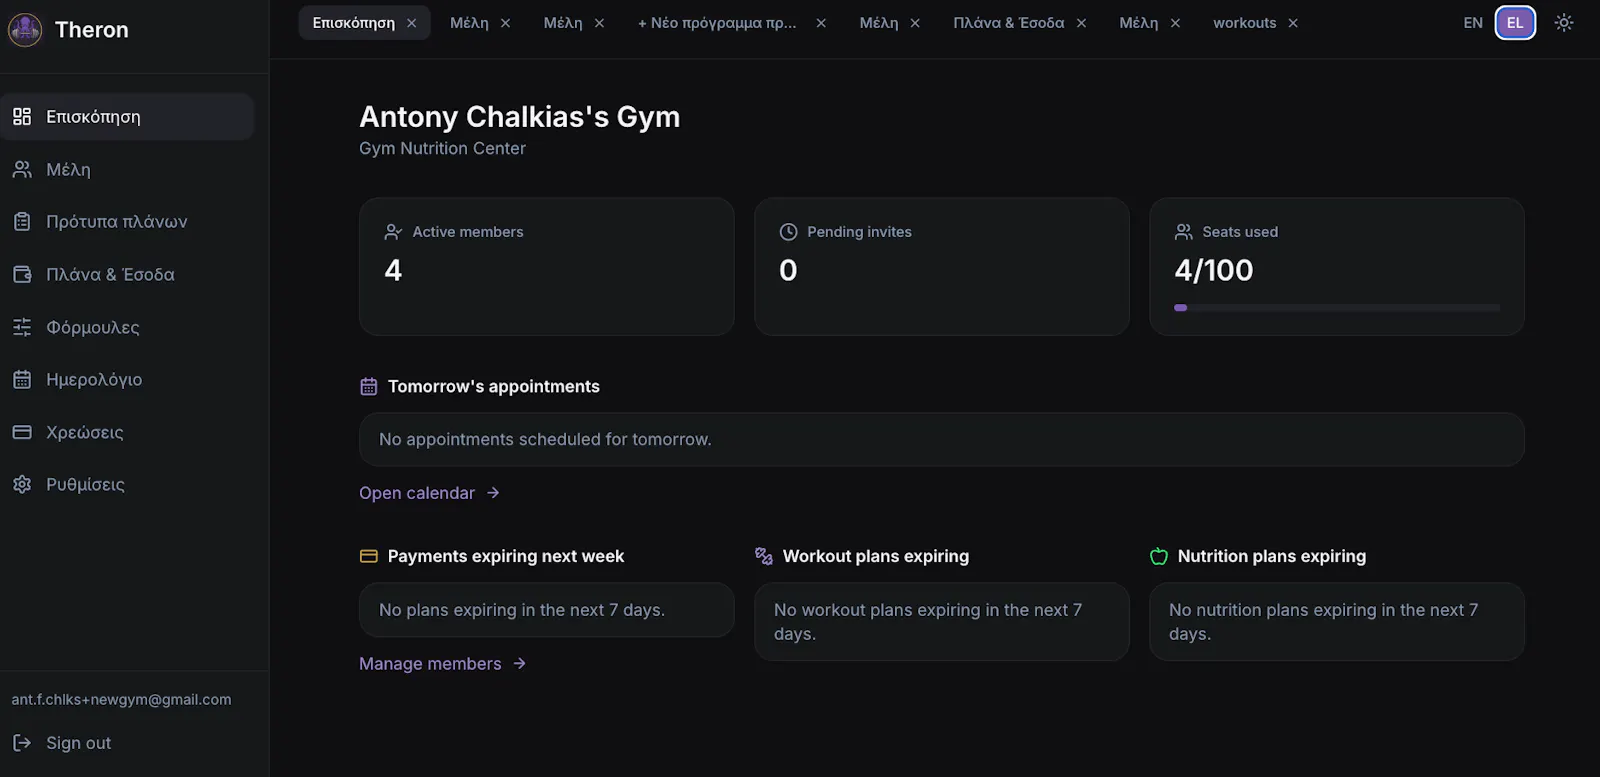Click 'No workout plans expiring' message

pyautogui.click(x=928, y=622)
